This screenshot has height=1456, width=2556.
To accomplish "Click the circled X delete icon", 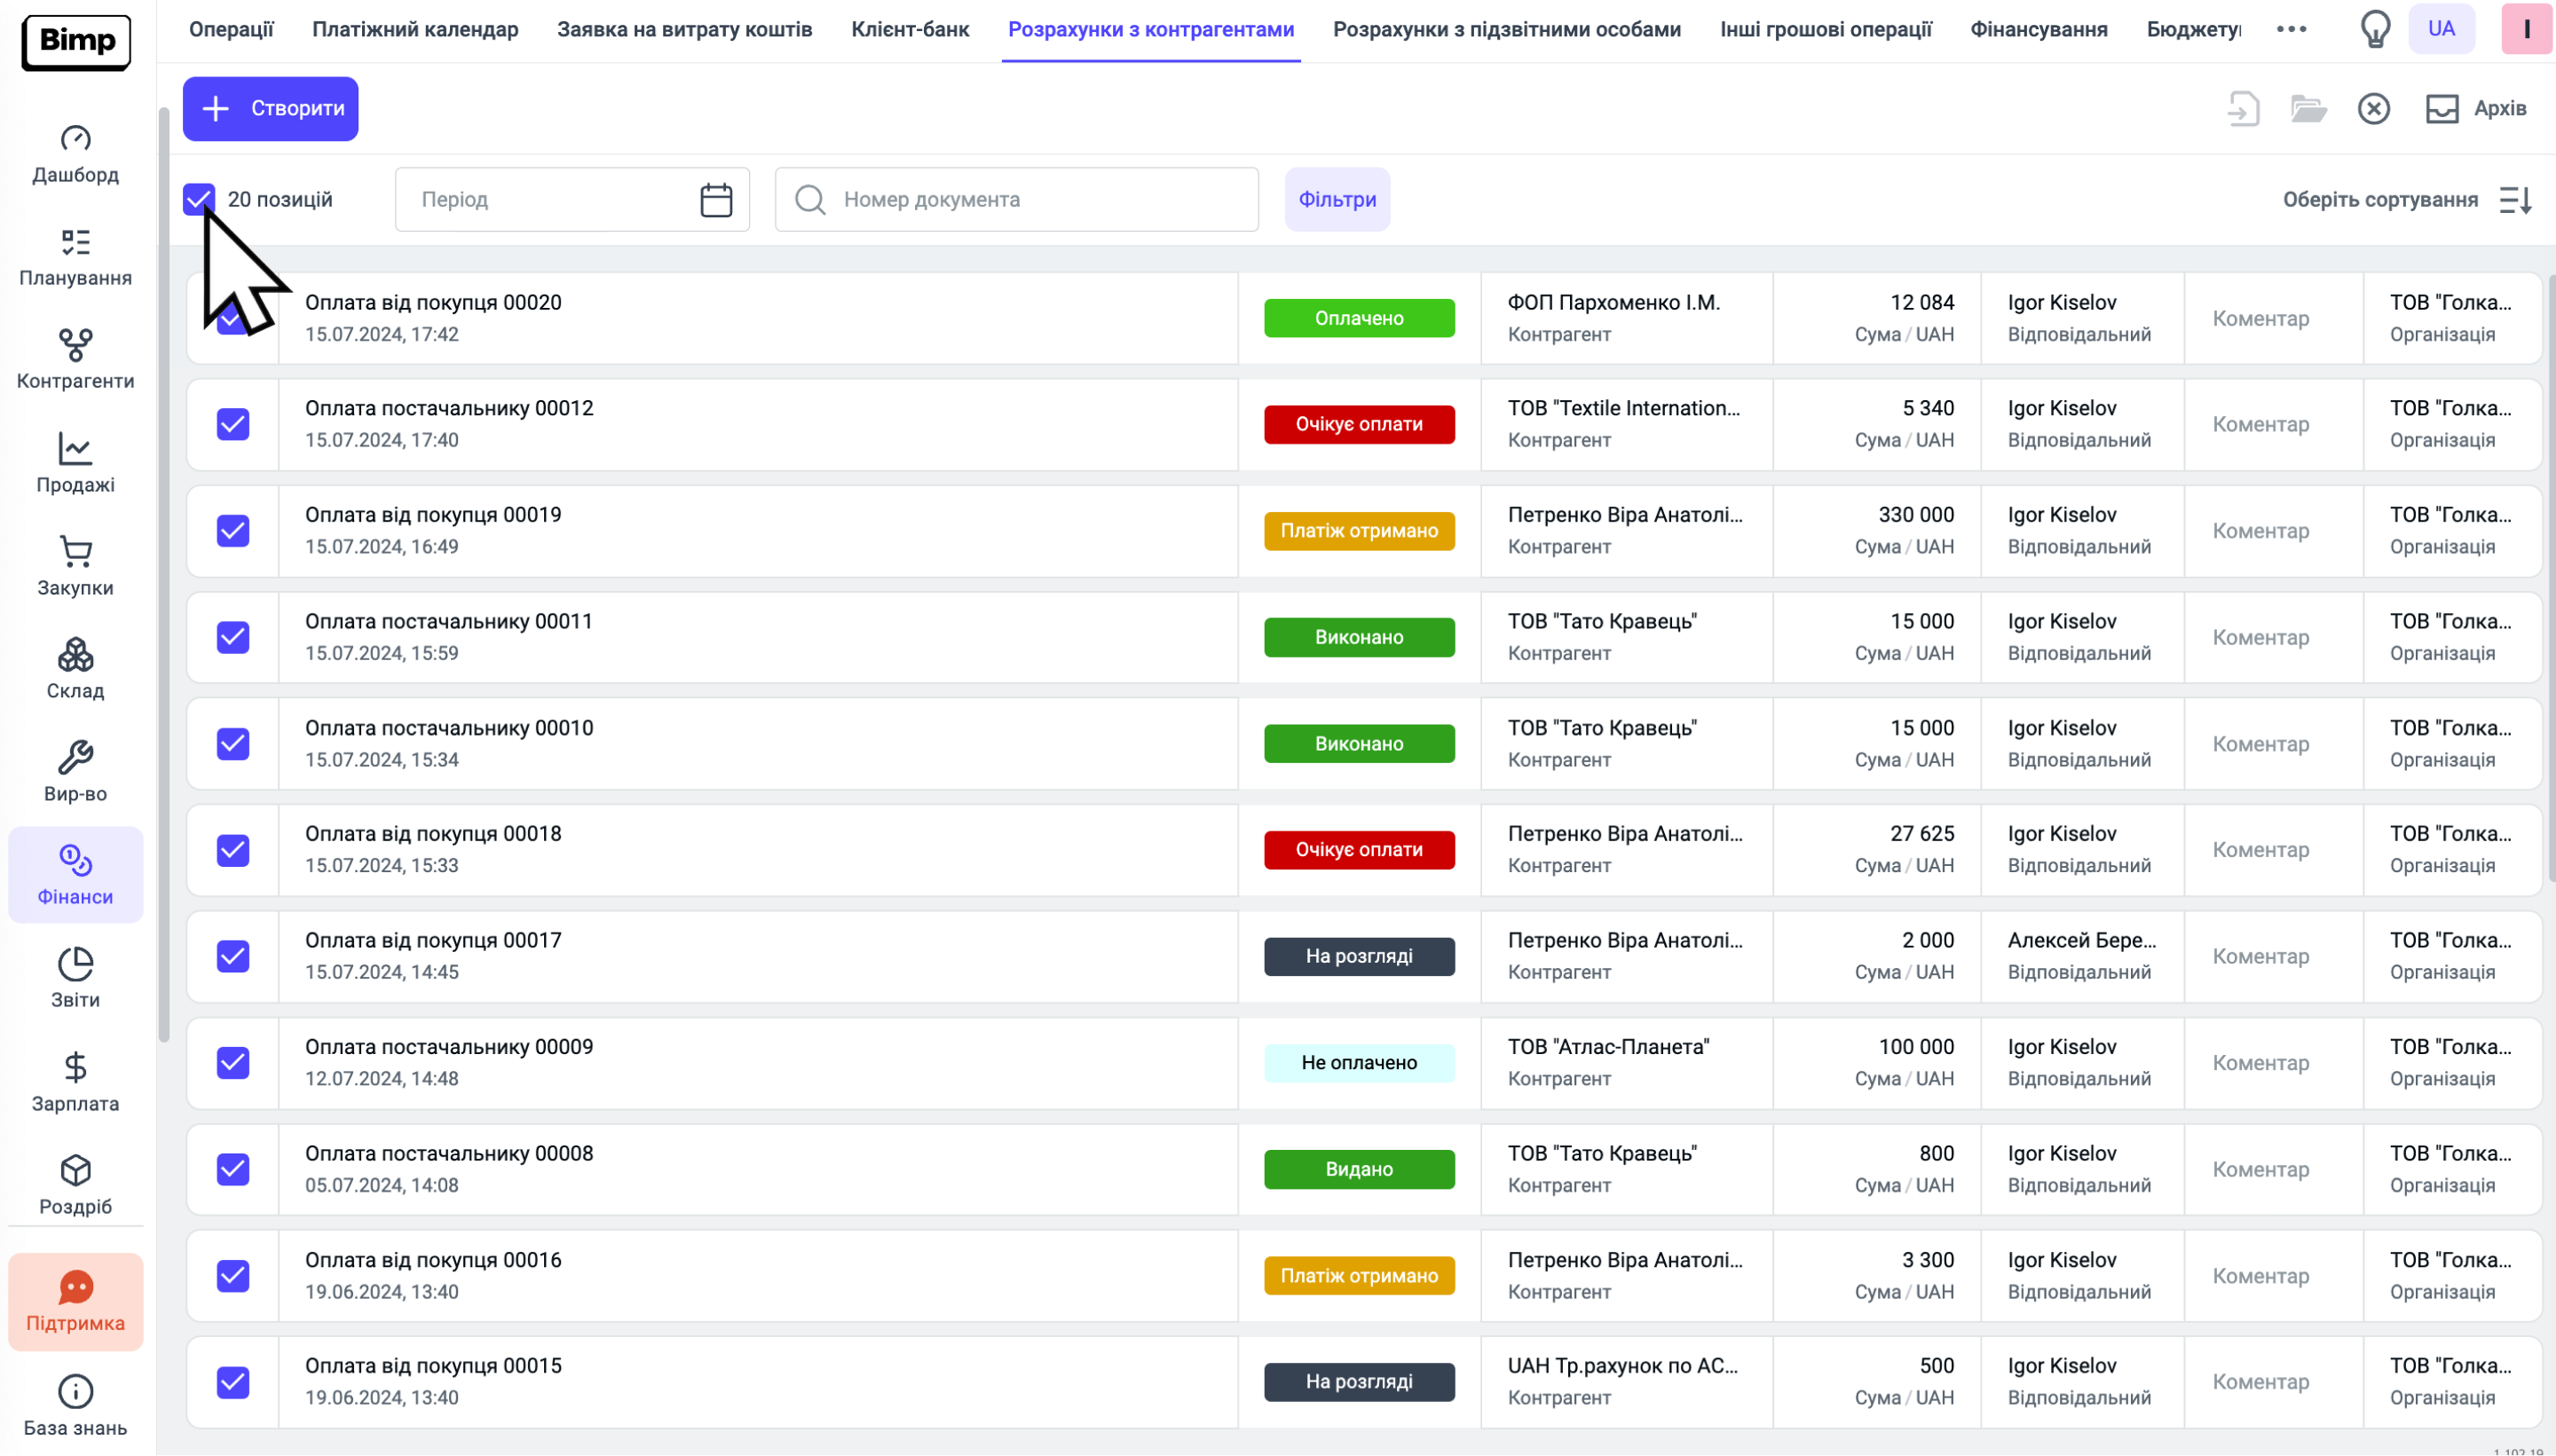I will [x=2373, y=108].
